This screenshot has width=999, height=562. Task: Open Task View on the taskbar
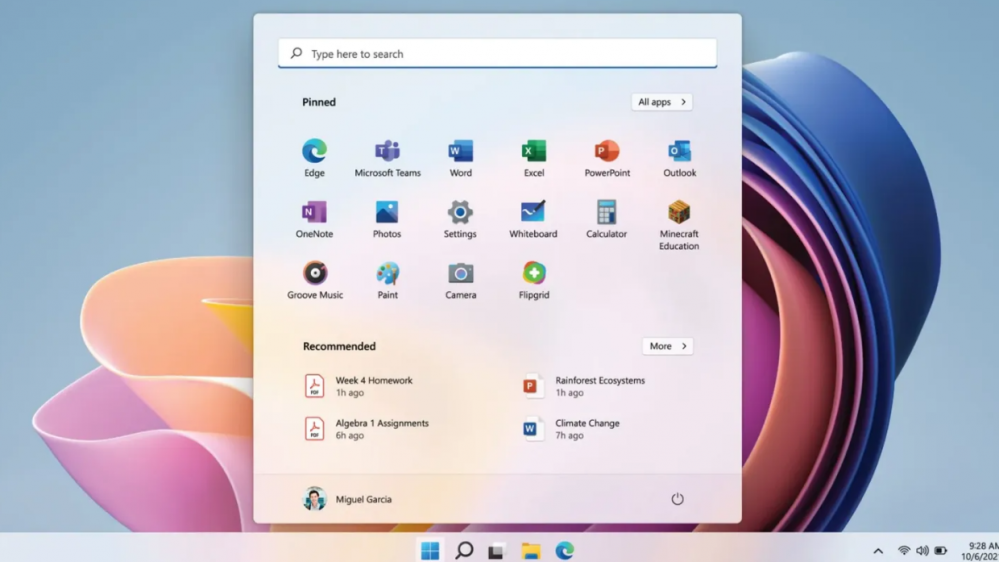pyautogui.click(x=496, y=550)
